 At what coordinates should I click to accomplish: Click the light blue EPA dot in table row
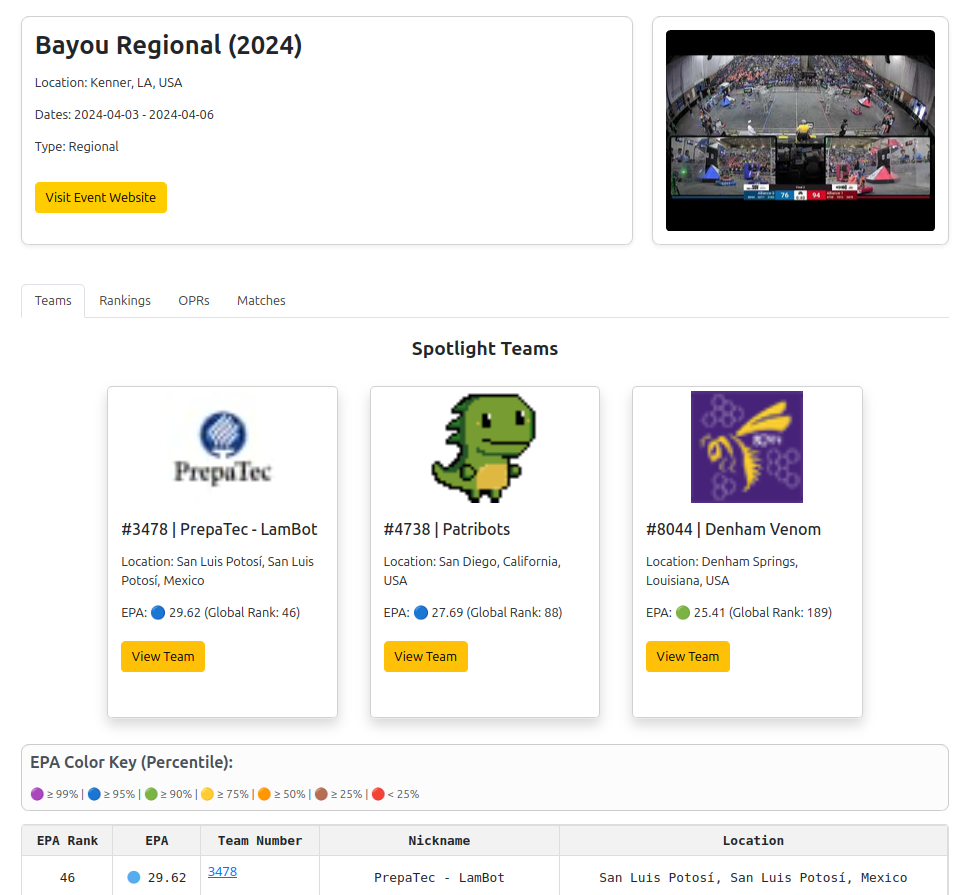[134, 878]
